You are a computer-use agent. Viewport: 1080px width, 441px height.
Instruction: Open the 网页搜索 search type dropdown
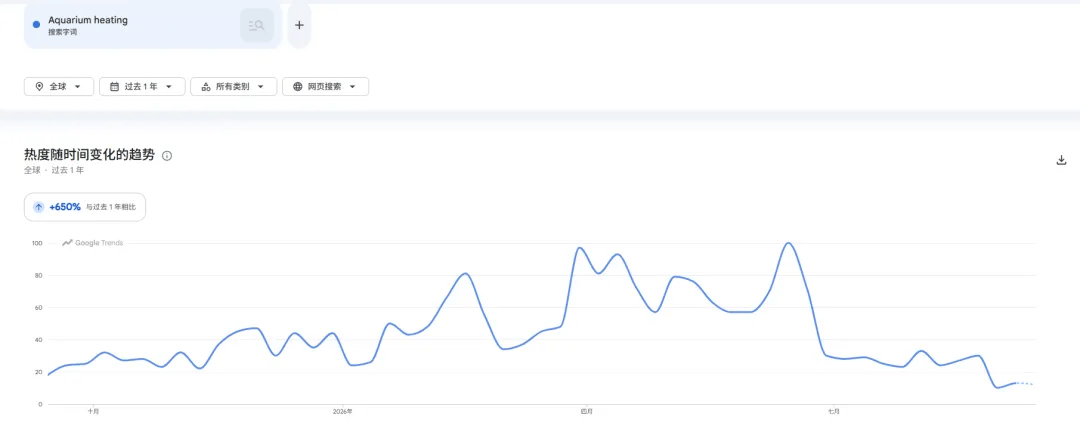(x=325, y=87)
